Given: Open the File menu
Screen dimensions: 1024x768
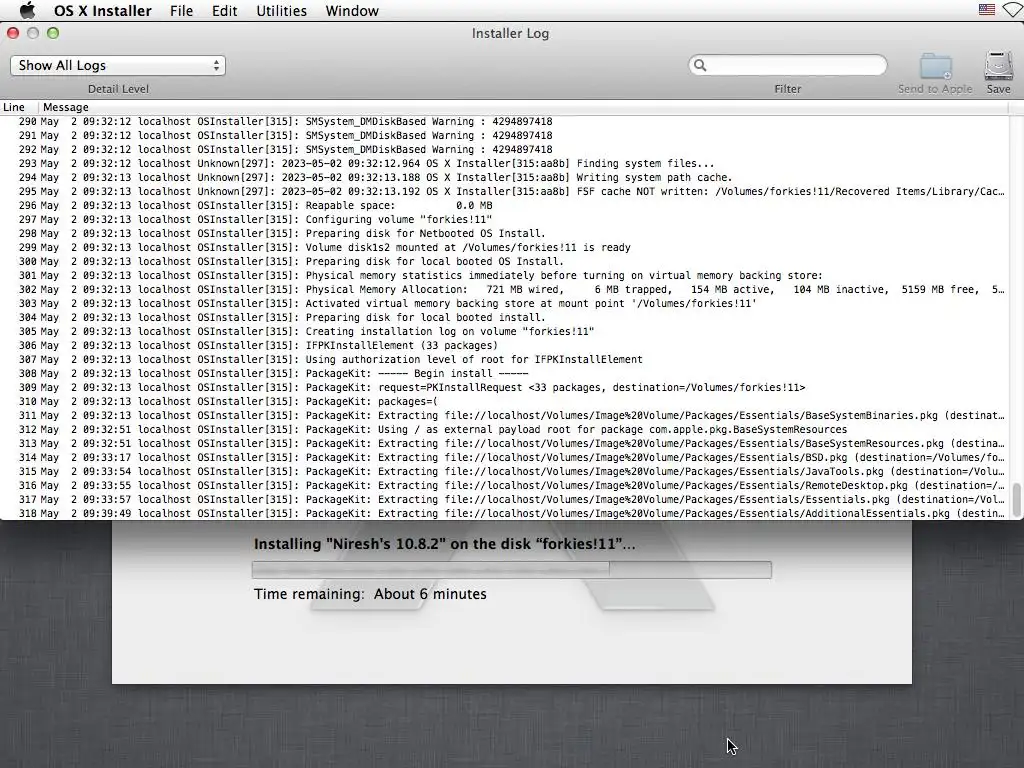Looking at the screenshot, I should (x=181, y=10).
